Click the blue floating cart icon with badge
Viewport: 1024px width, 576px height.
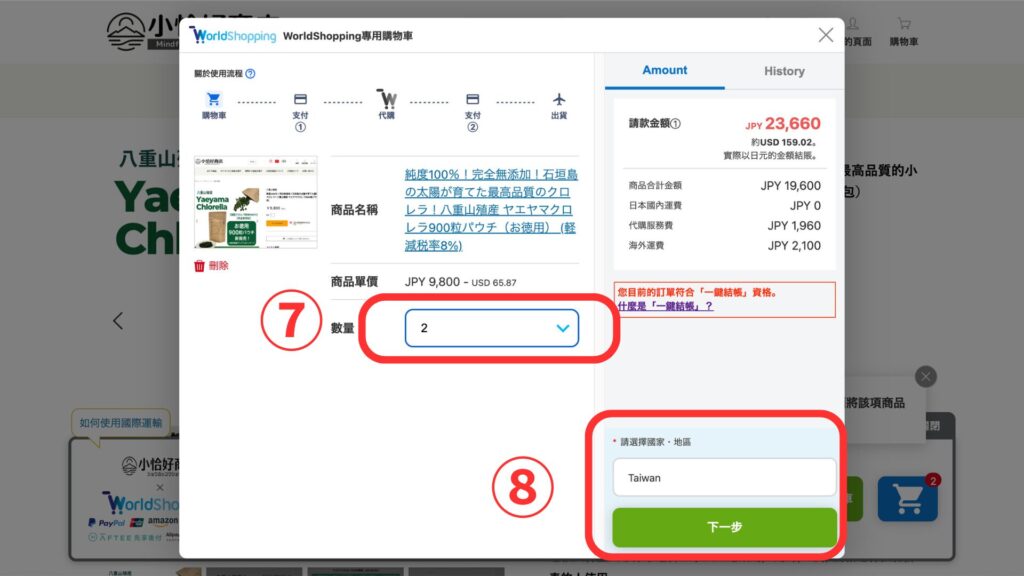pyautogui.click(x=907, y=499)
